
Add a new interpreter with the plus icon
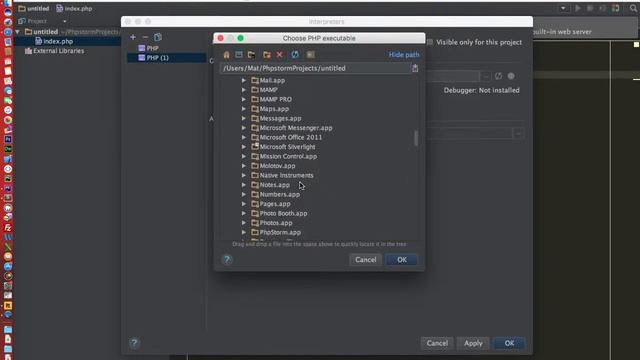point(133,37)
